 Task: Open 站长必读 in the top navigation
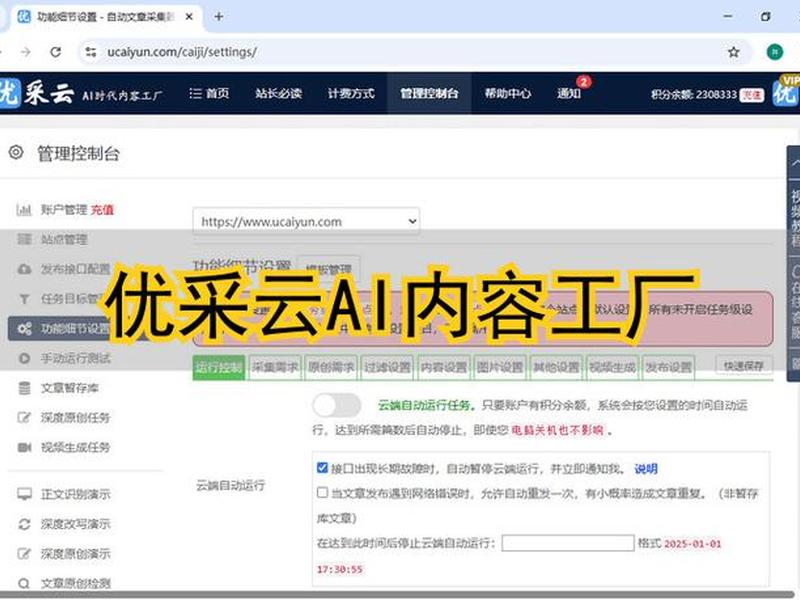click(279, 93)
